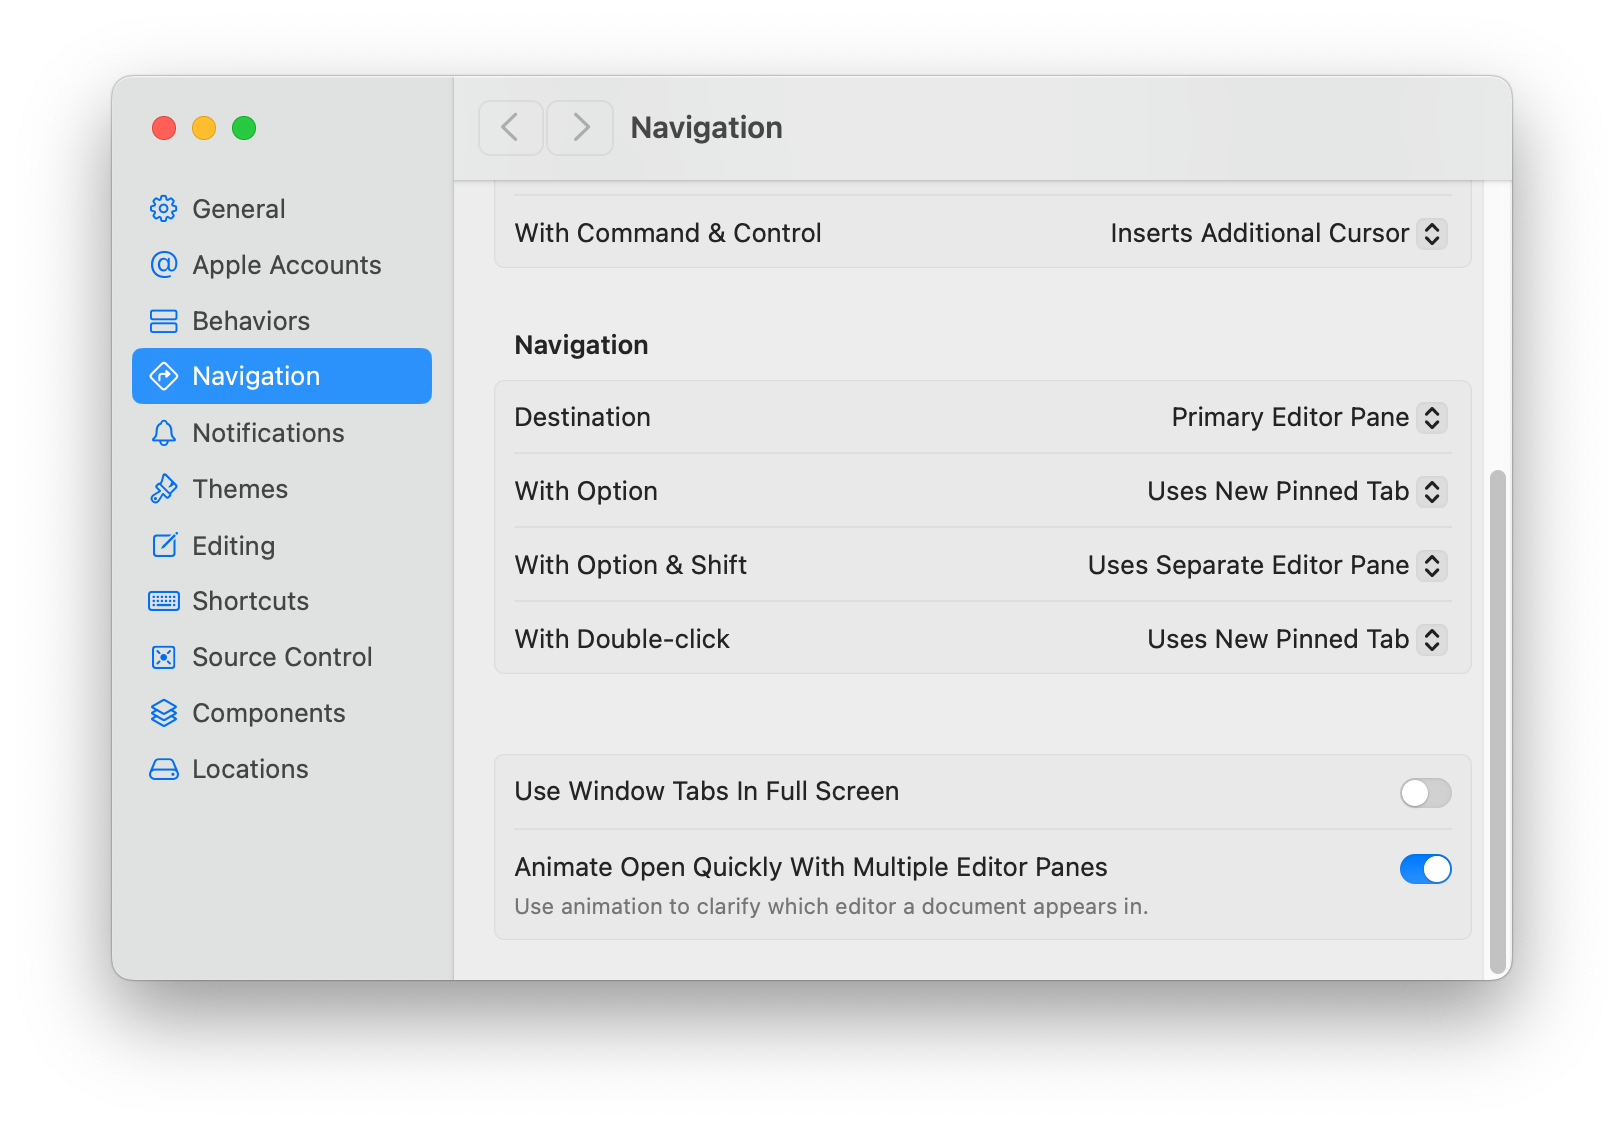1624x1128 pixels.
Task: Go forward with the right chevron button
Action: [x=580, y=128]
